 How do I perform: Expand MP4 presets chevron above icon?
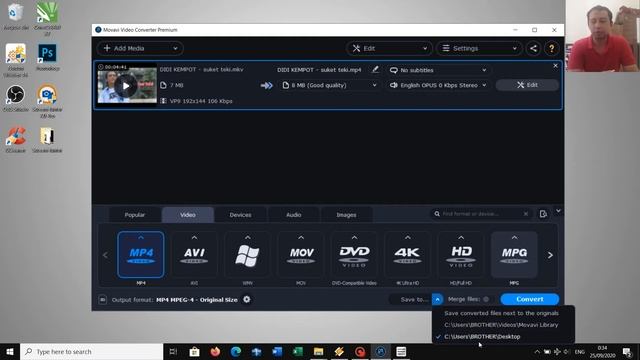tap(141, 237)
